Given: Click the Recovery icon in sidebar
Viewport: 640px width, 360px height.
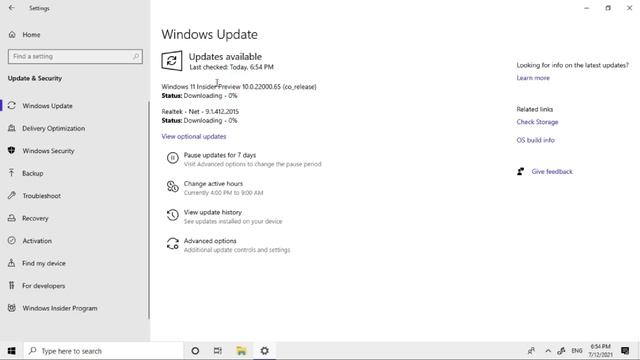Looking at the screenshot, I should (x=12, y=218).
